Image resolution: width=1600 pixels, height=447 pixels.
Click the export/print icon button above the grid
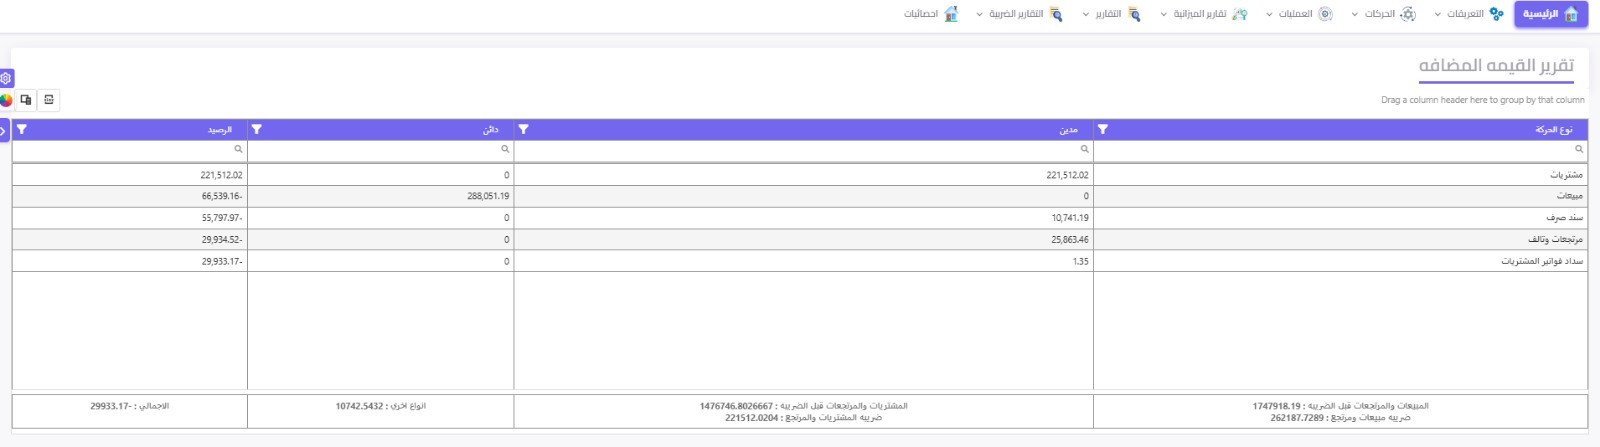[x=49, y=100]
